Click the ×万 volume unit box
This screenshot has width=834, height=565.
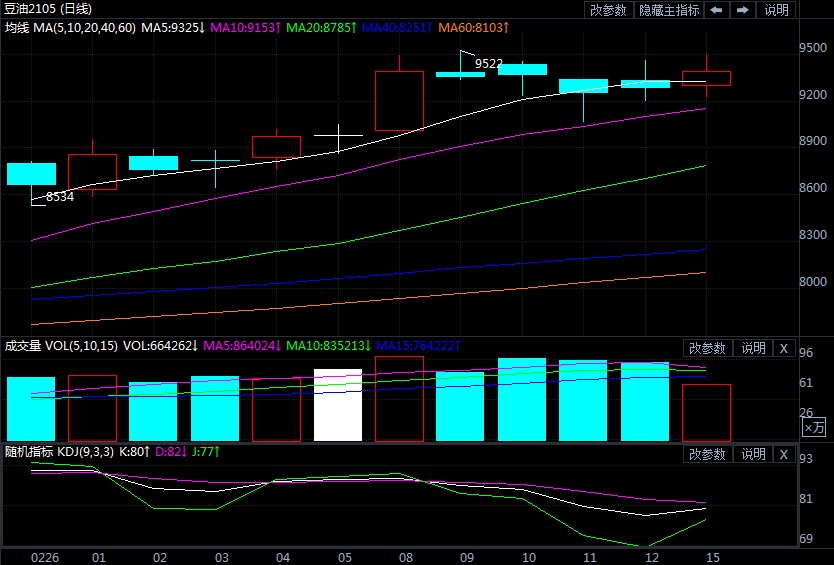tap(815, 428)
